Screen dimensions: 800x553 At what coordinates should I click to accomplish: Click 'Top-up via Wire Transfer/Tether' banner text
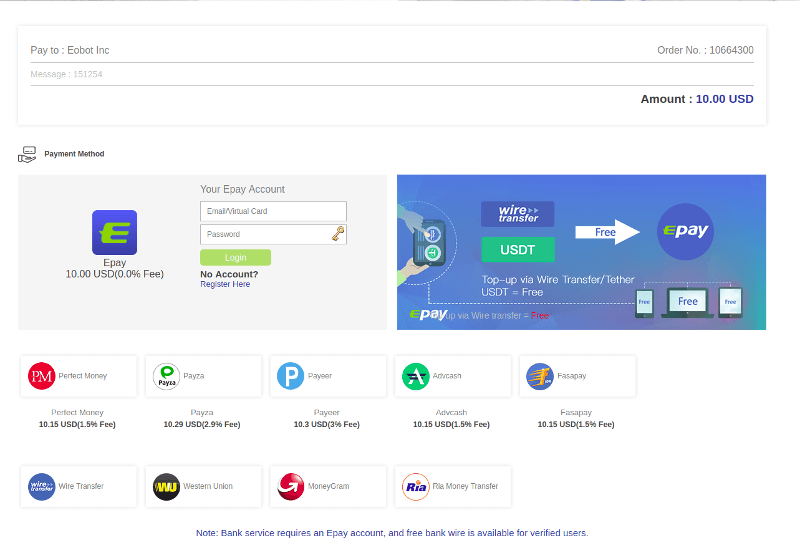point(558,280)
